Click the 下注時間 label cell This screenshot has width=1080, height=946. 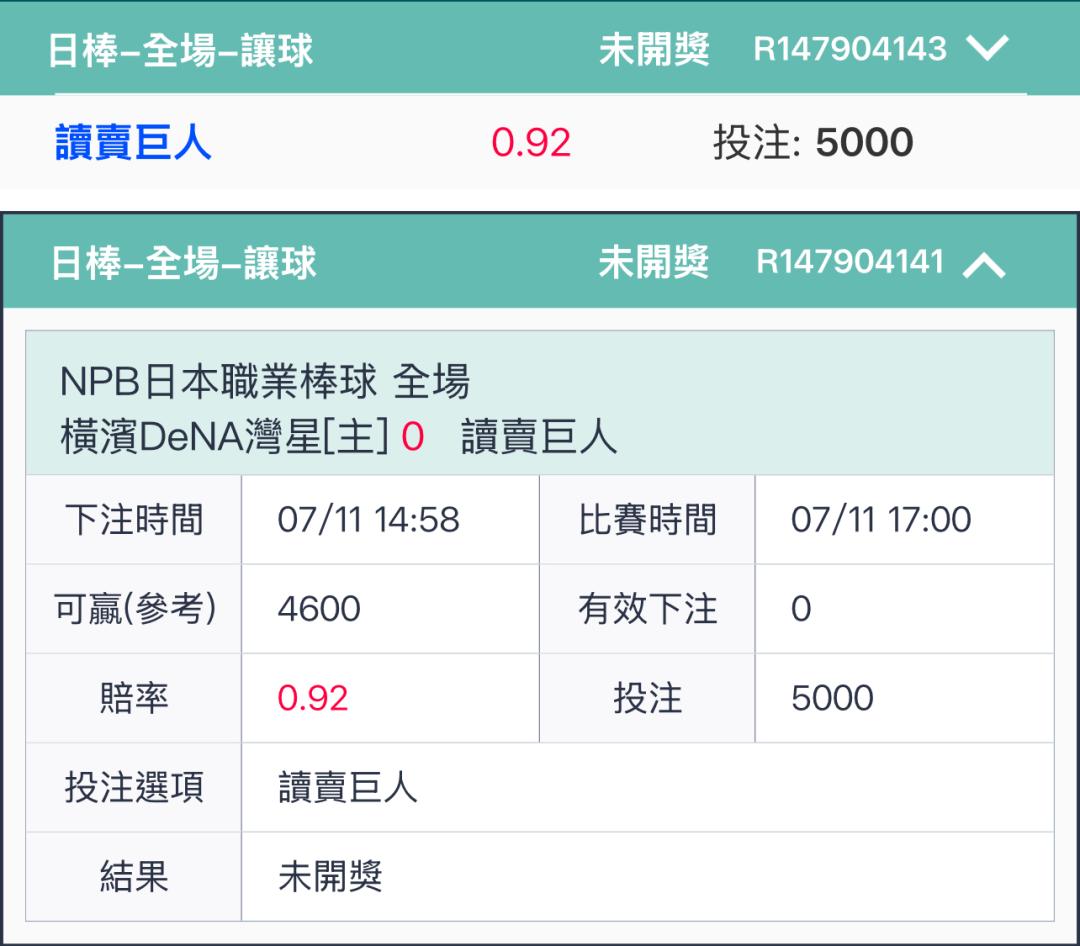coord(134,520)
